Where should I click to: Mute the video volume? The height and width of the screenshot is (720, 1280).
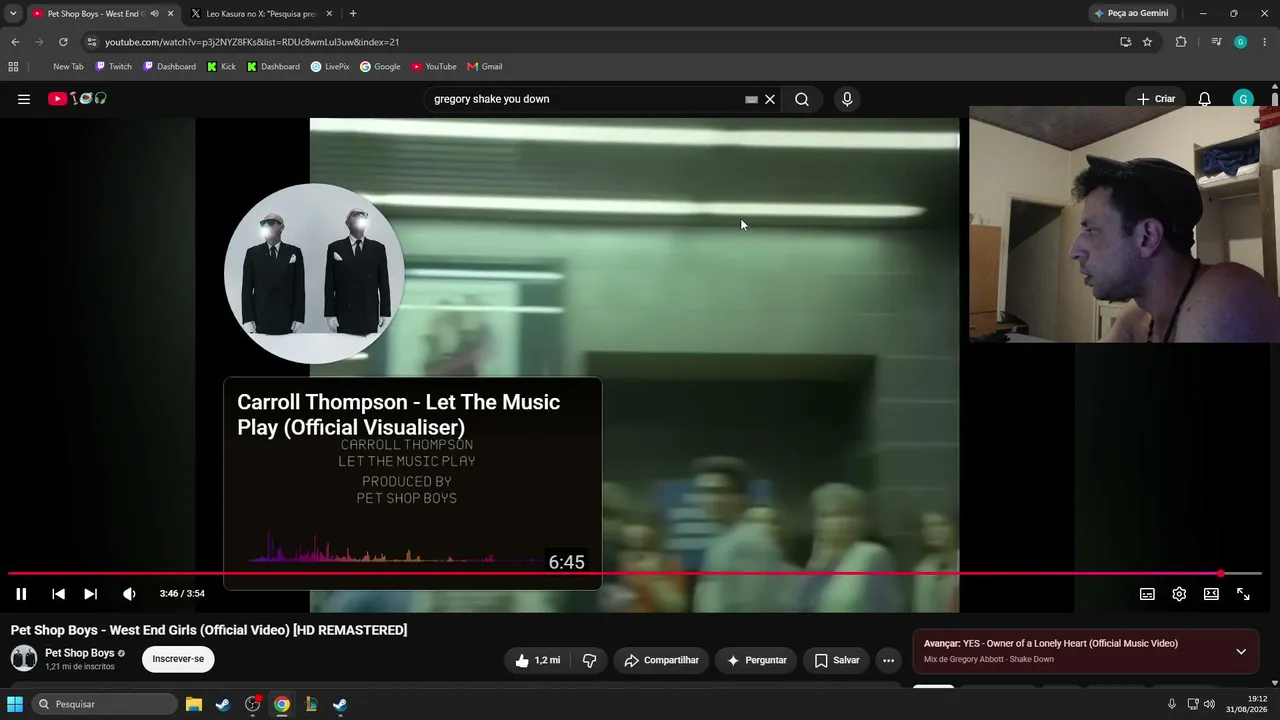pos(129,594)
